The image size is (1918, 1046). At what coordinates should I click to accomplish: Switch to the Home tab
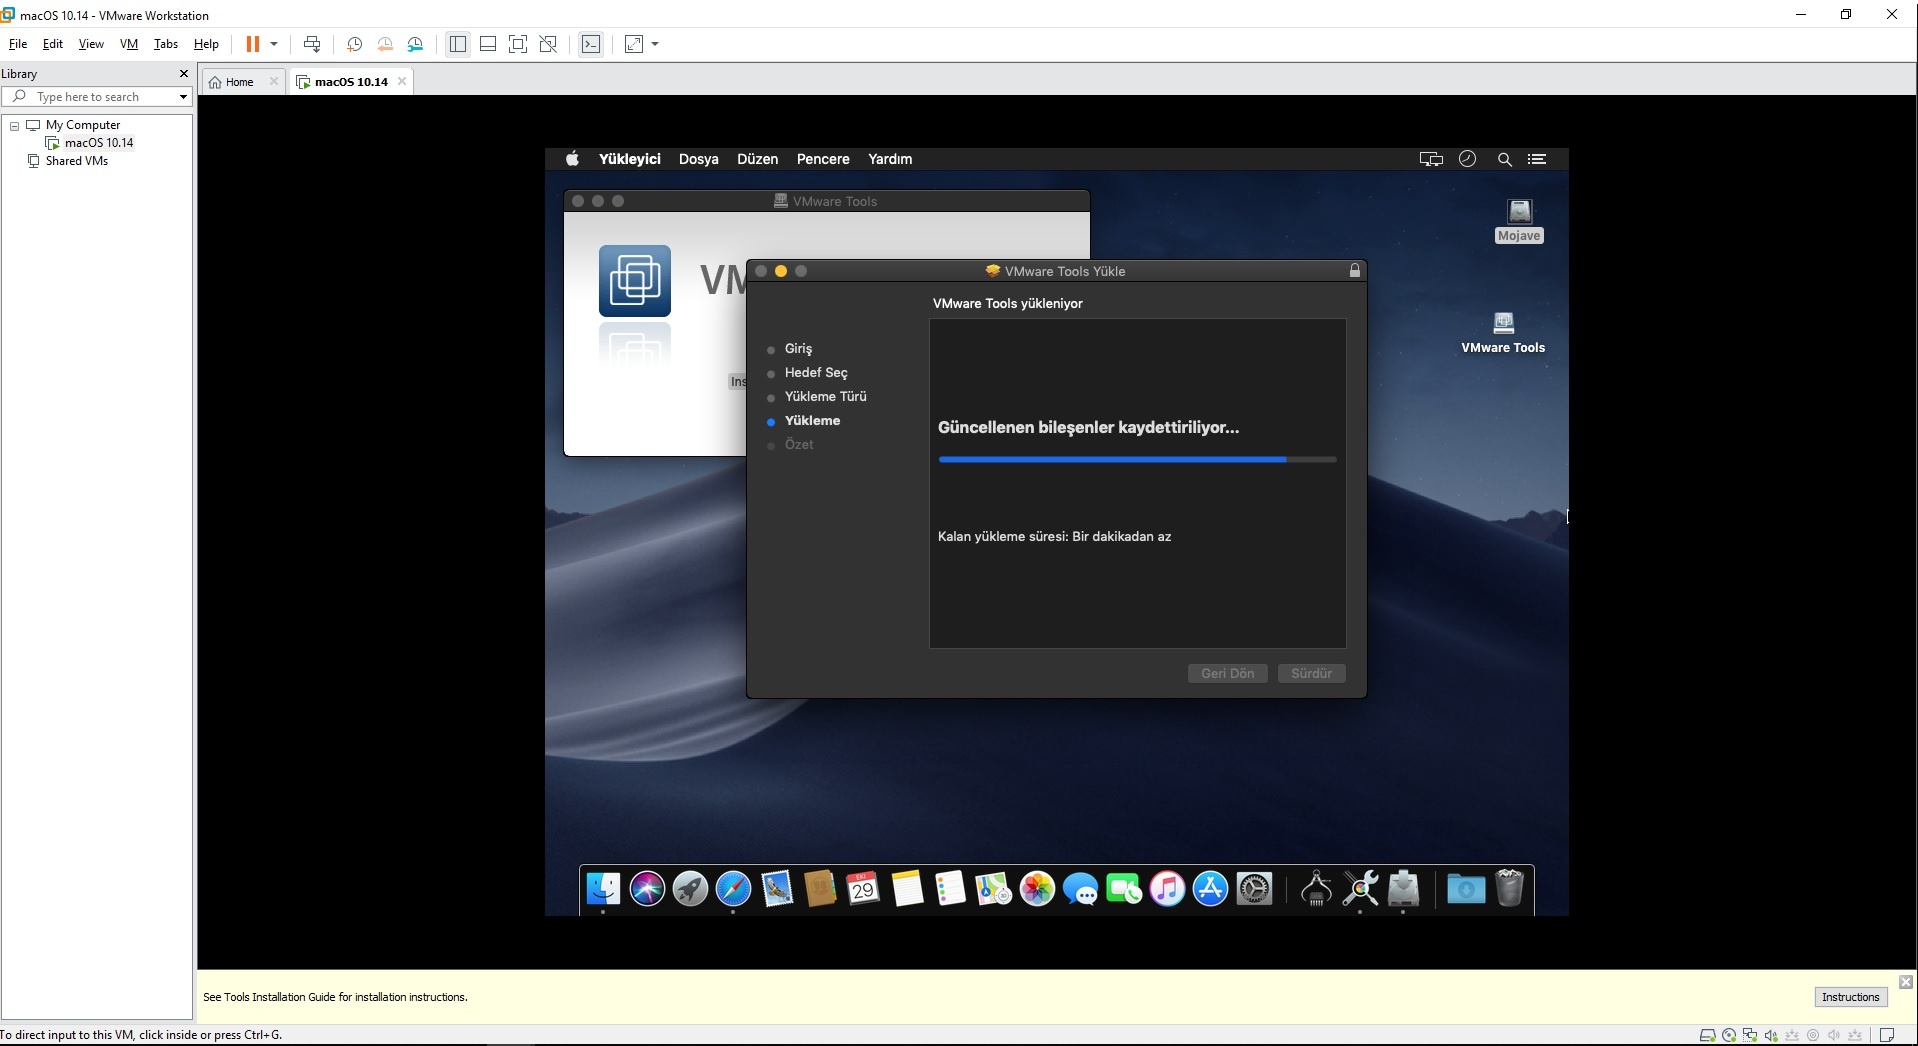click(239, 82)
